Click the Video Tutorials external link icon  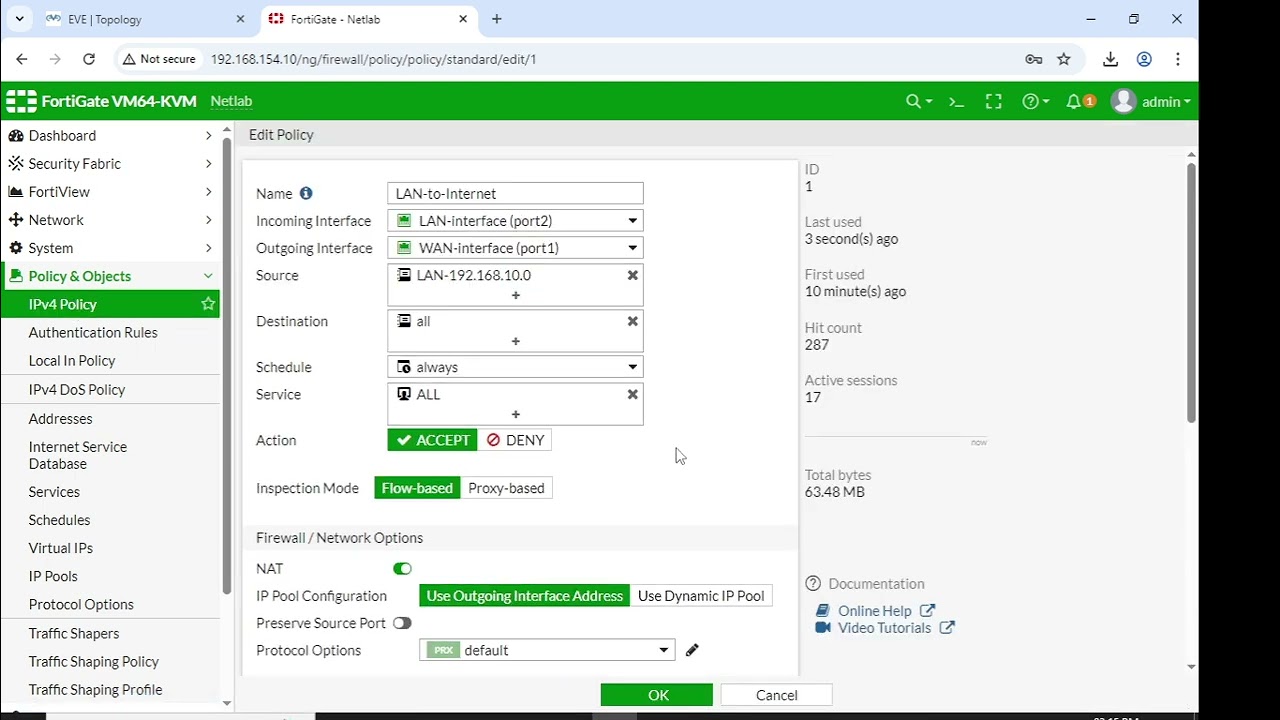pyautogui.click(x=947, y=628)
